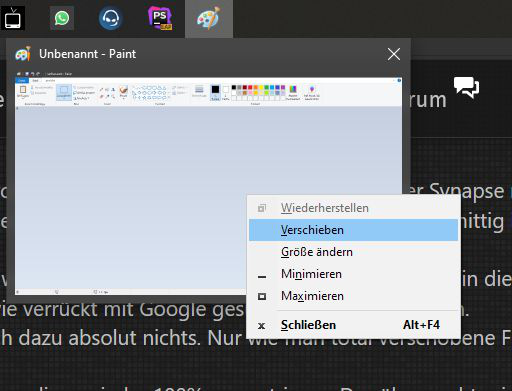Click the forum chat bubbles icon
512x391 pixels.
466,87
